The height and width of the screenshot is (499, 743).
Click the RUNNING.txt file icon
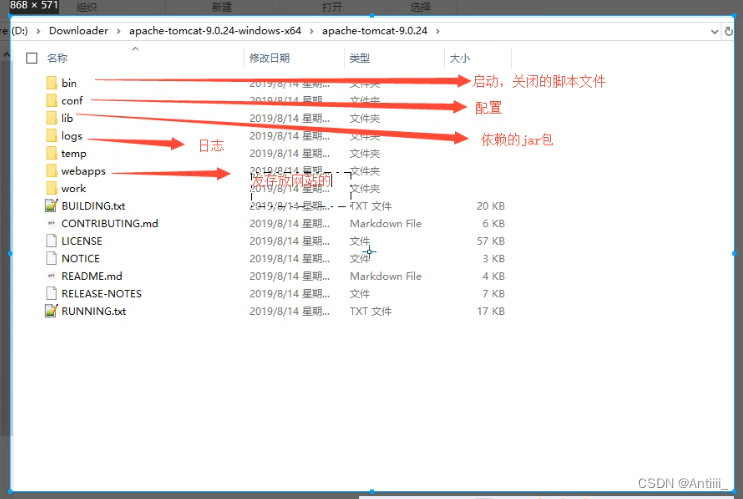[51, 311]
